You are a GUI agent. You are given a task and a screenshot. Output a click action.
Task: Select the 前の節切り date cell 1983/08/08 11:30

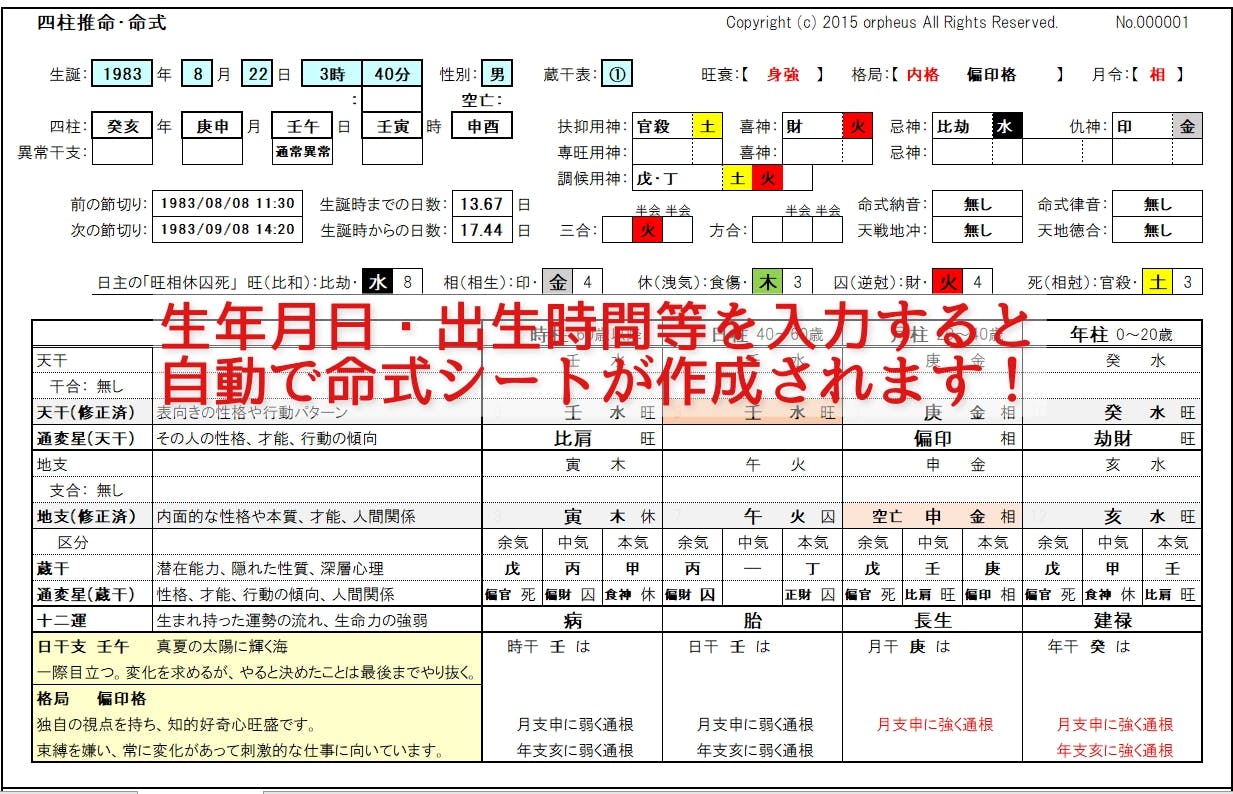click(226, 203)
